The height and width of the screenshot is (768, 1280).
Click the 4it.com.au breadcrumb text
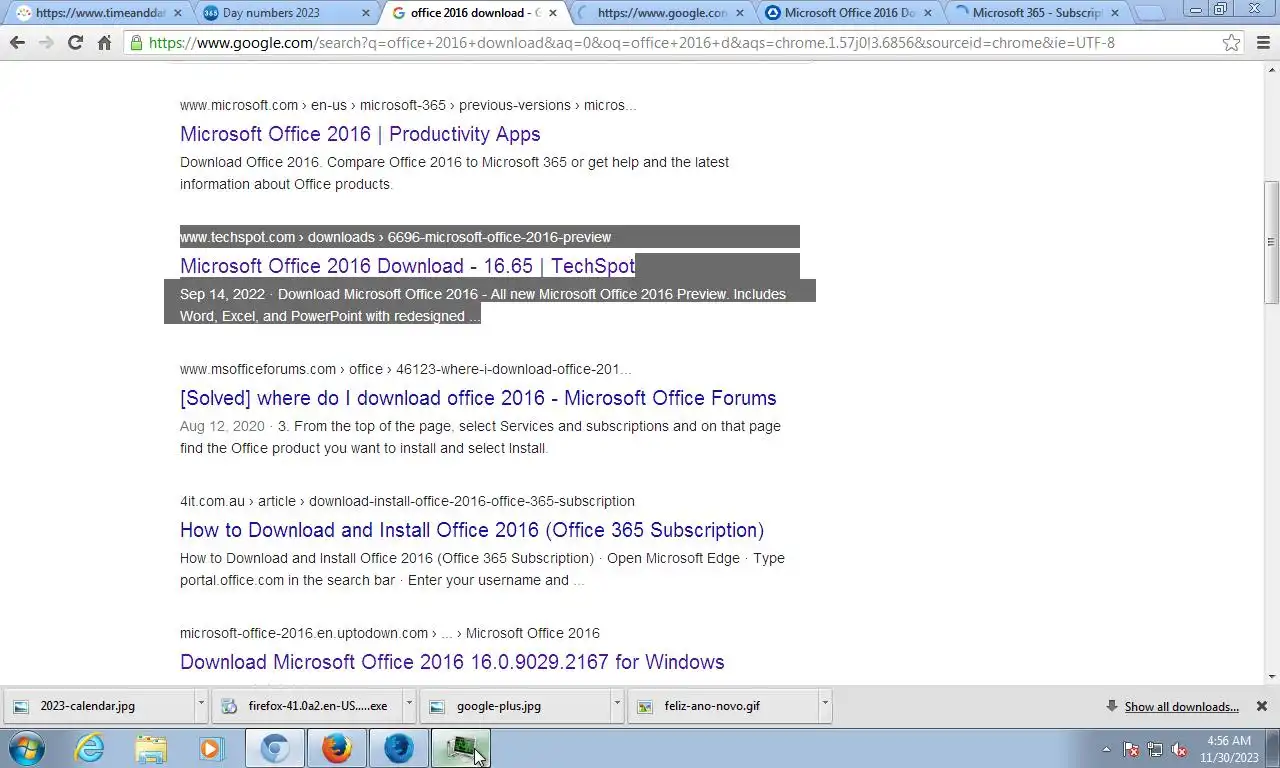[x=407, y=501]
